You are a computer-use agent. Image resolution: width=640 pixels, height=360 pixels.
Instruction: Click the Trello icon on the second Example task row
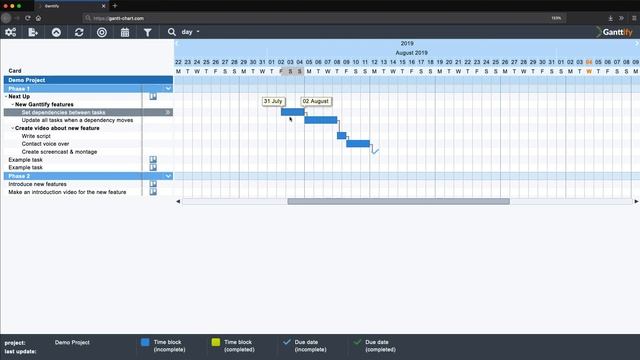click(153, 167)
